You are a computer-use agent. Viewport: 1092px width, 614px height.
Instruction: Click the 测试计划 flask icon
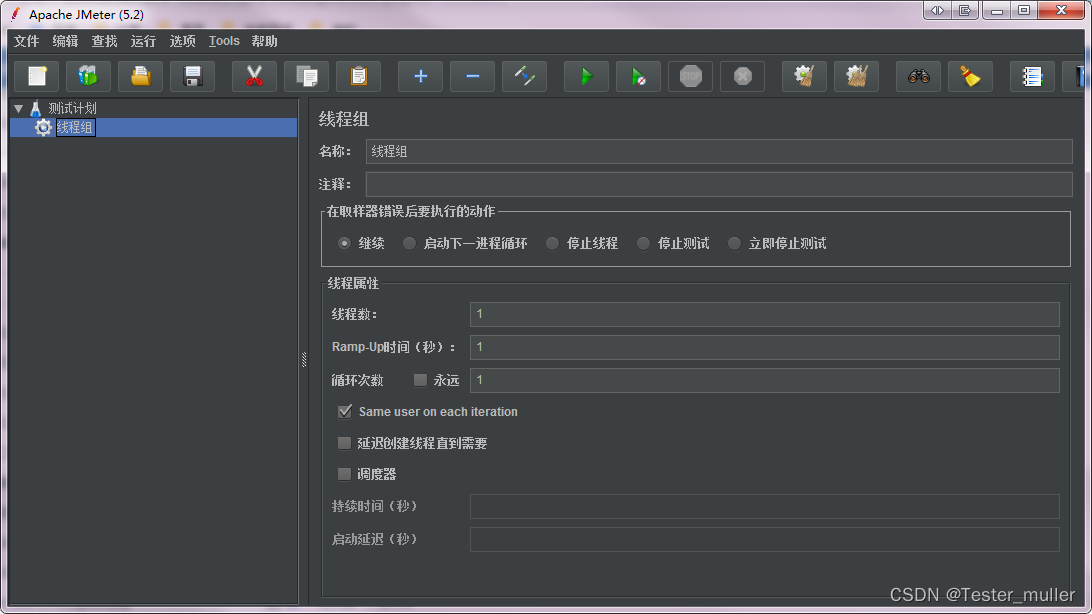coord(36,109)
